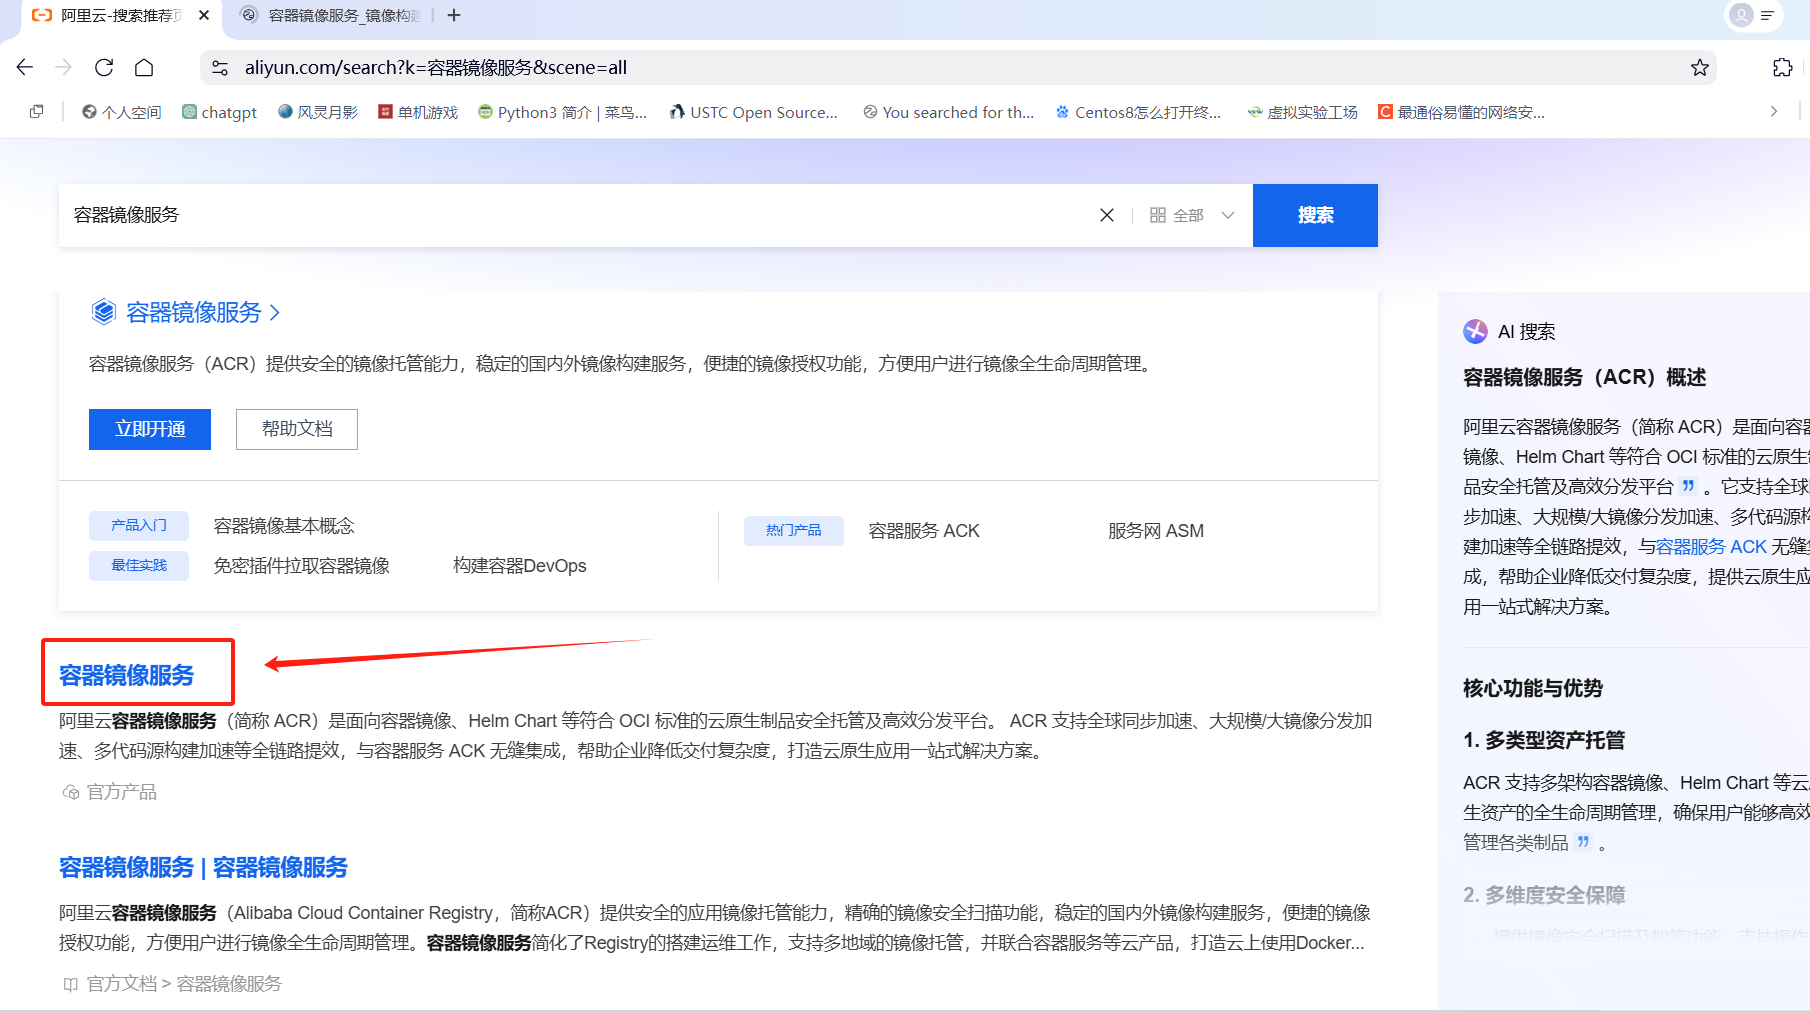Click the chevron beside 容器镜像服务 card title
The image size is (1810, 1011).
point(275,313)
